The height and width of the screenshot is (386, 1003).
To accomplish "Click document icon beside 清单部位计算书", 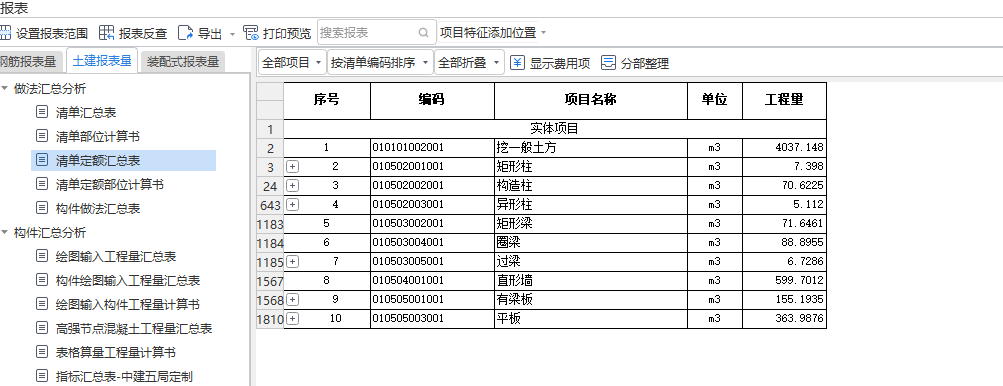I will coord(42,136).
